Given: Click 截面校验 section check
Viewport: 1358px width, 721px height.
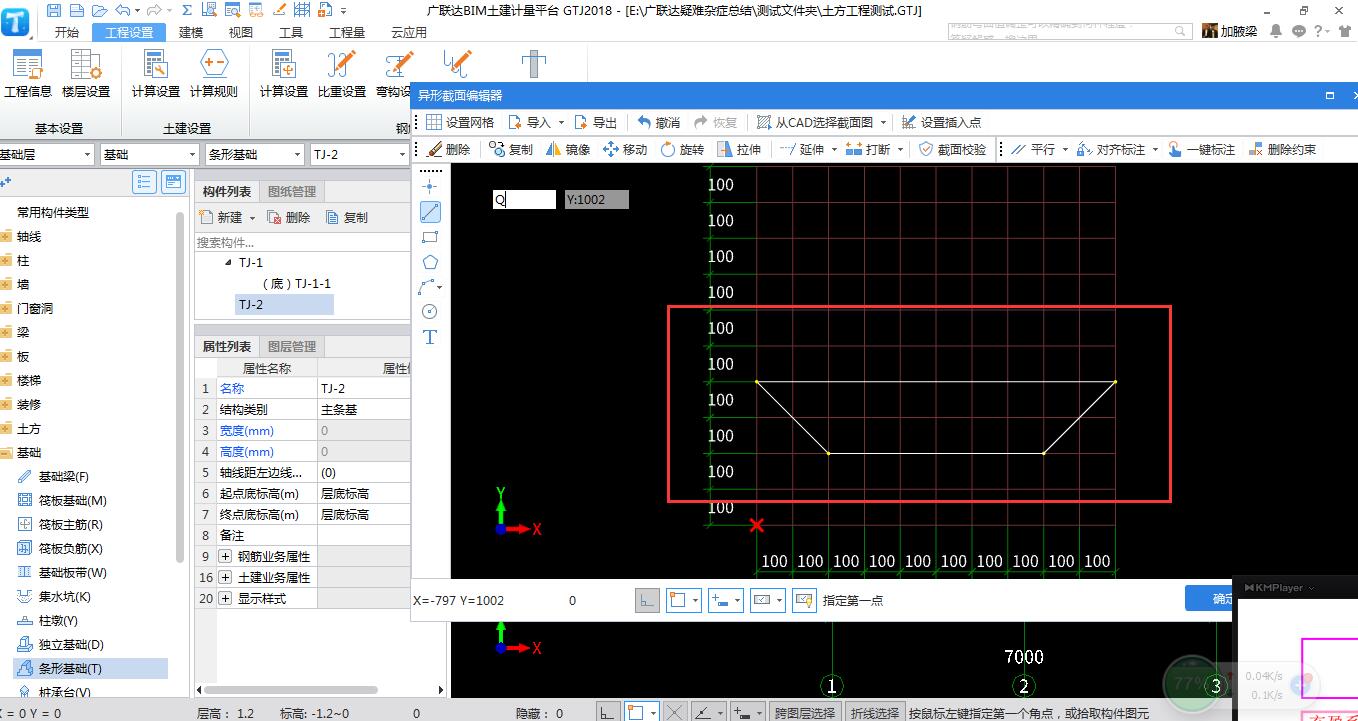Looking at the screenshot, I should pyautogui.click(x=952, y=149).
